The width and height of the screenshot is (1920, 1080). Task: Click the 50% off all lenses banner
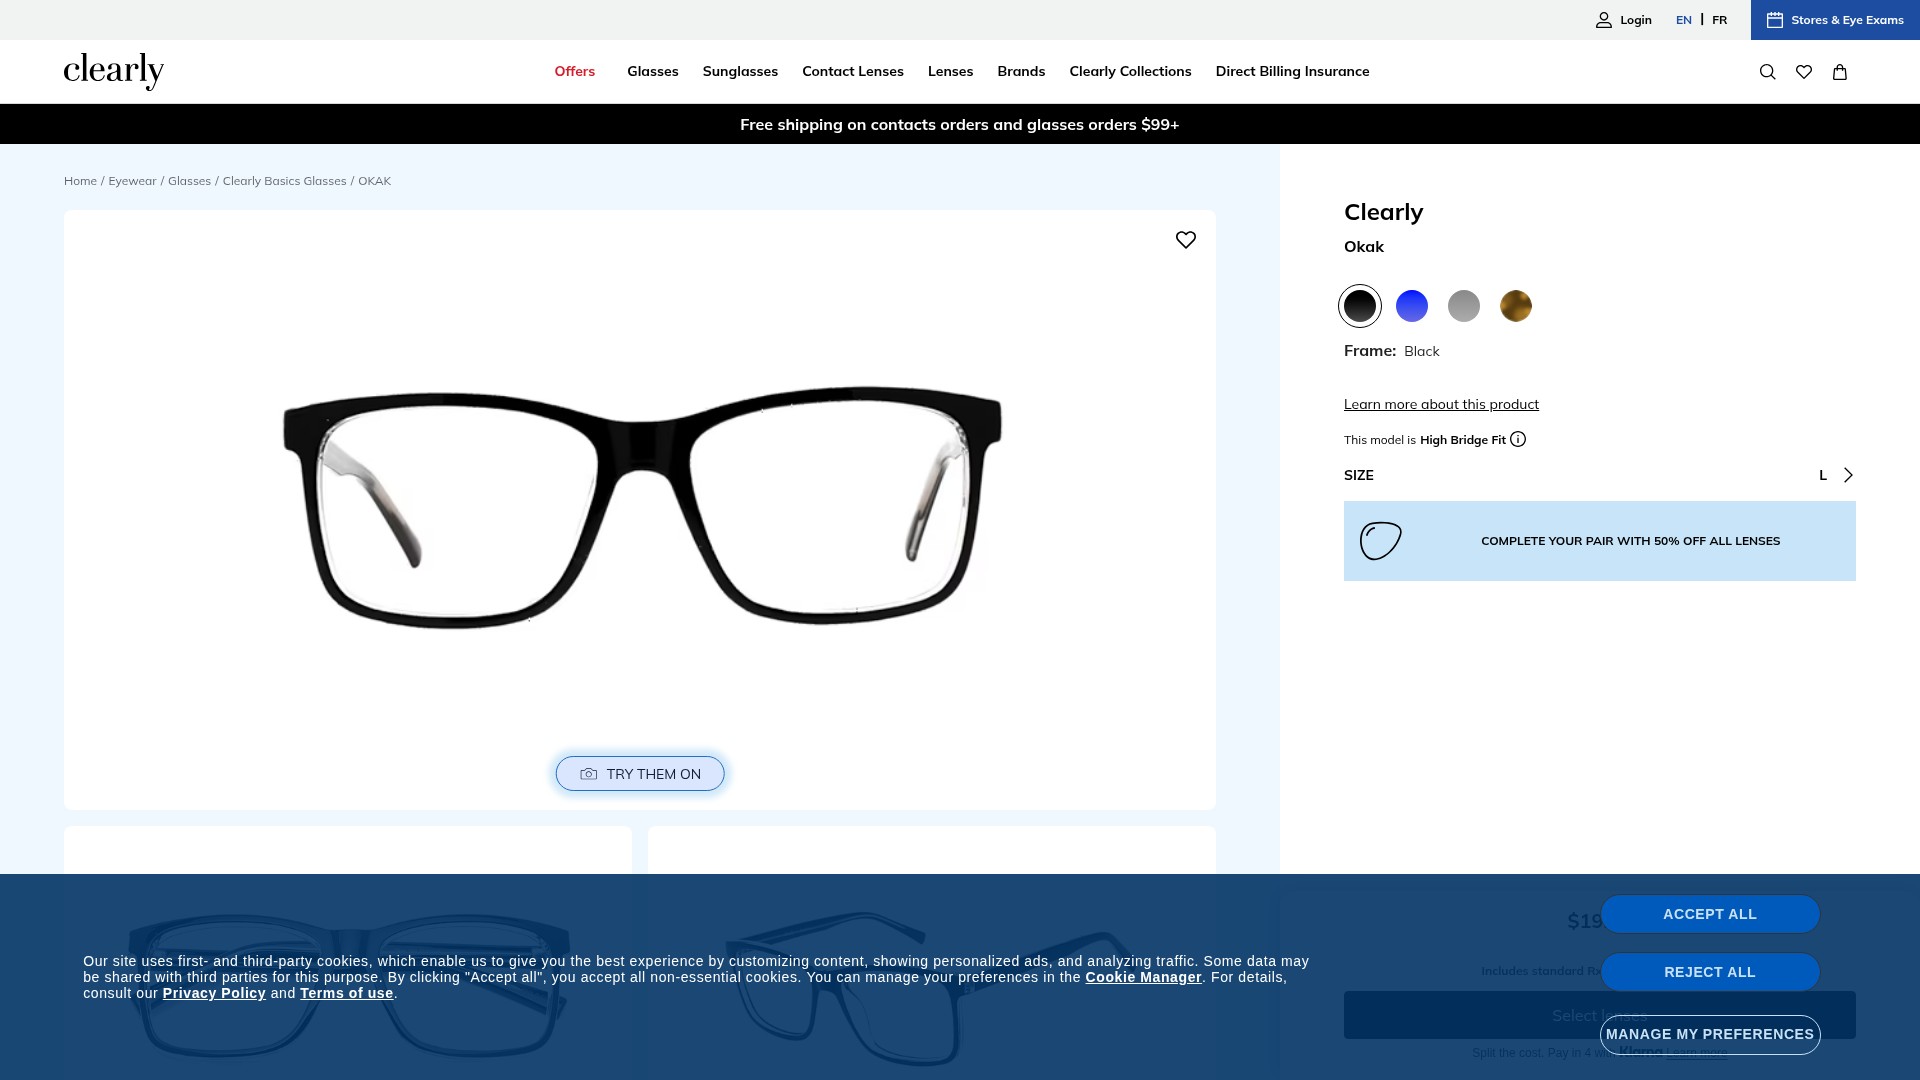[1600, 541]
